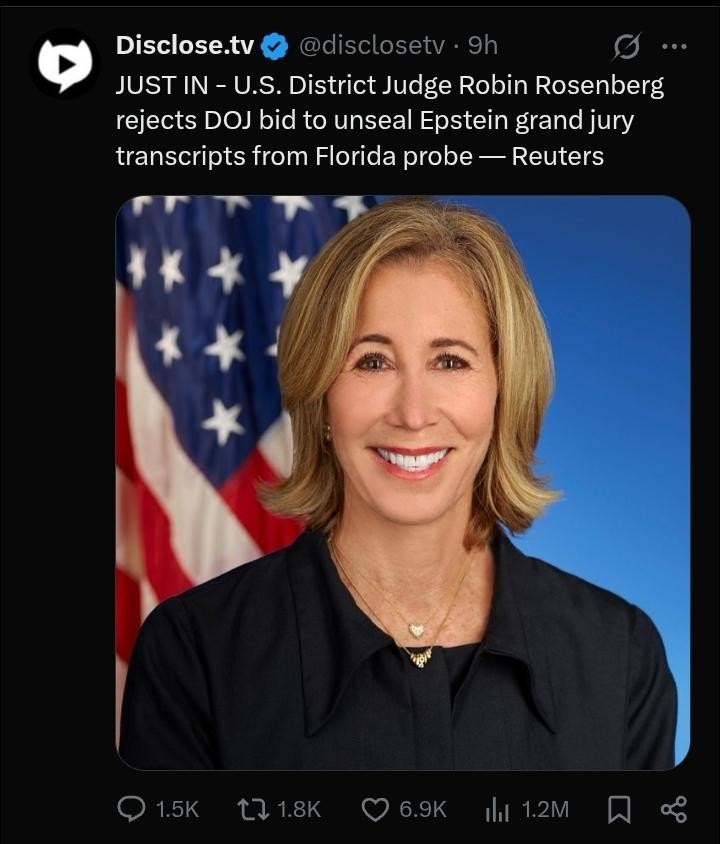
Task: Click the reply speech bubble icon
Action: point(131,809)
